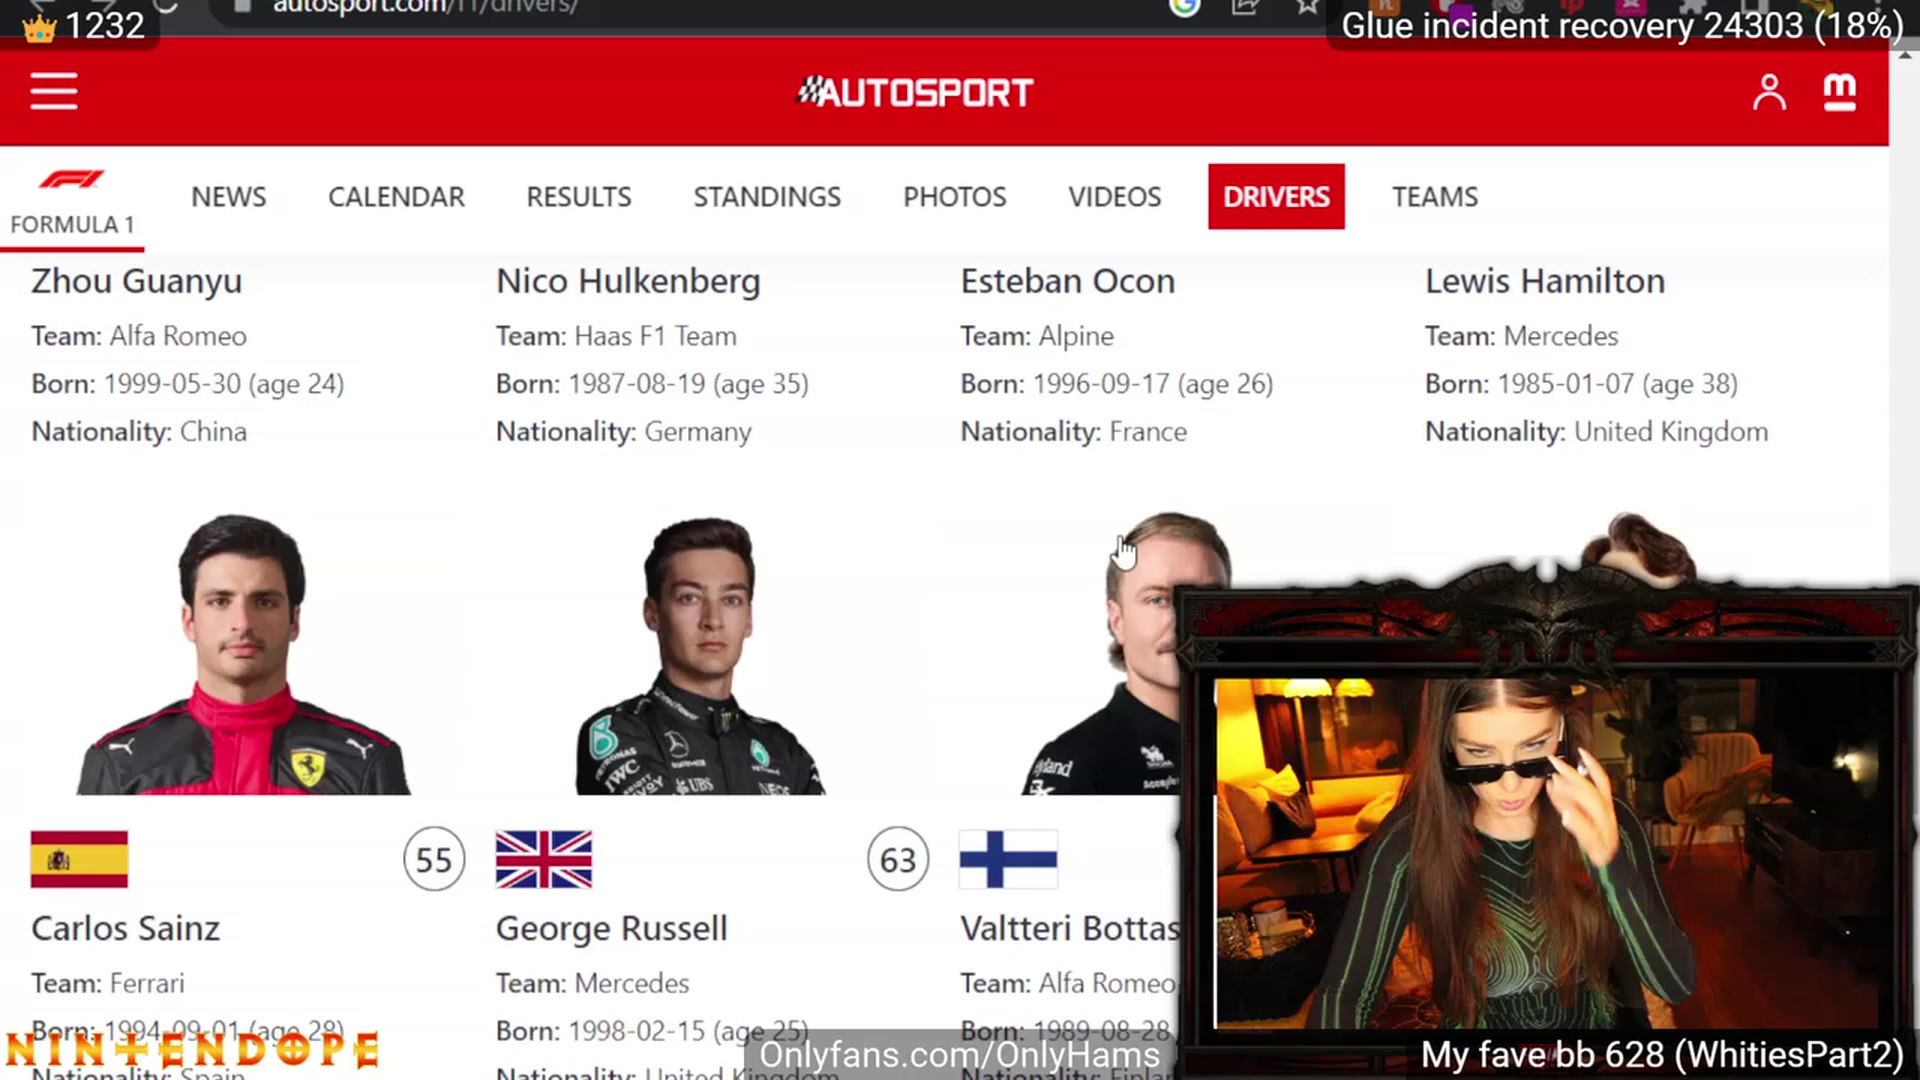
Task: Open the RESULTS tab
Action: [579, 197]
